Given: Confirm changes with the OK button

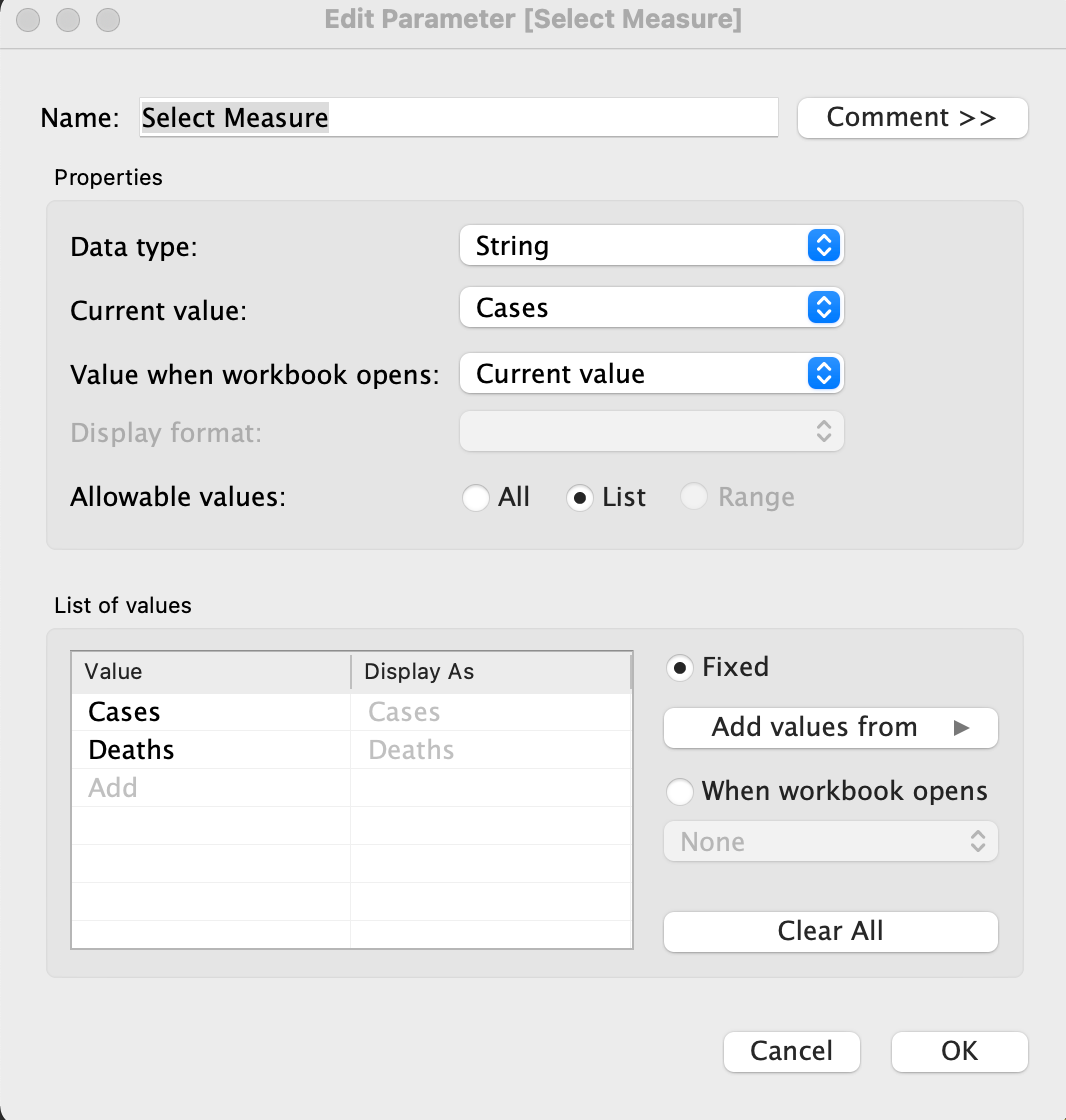Looking at the screenshot, I should click(959, 1051).
